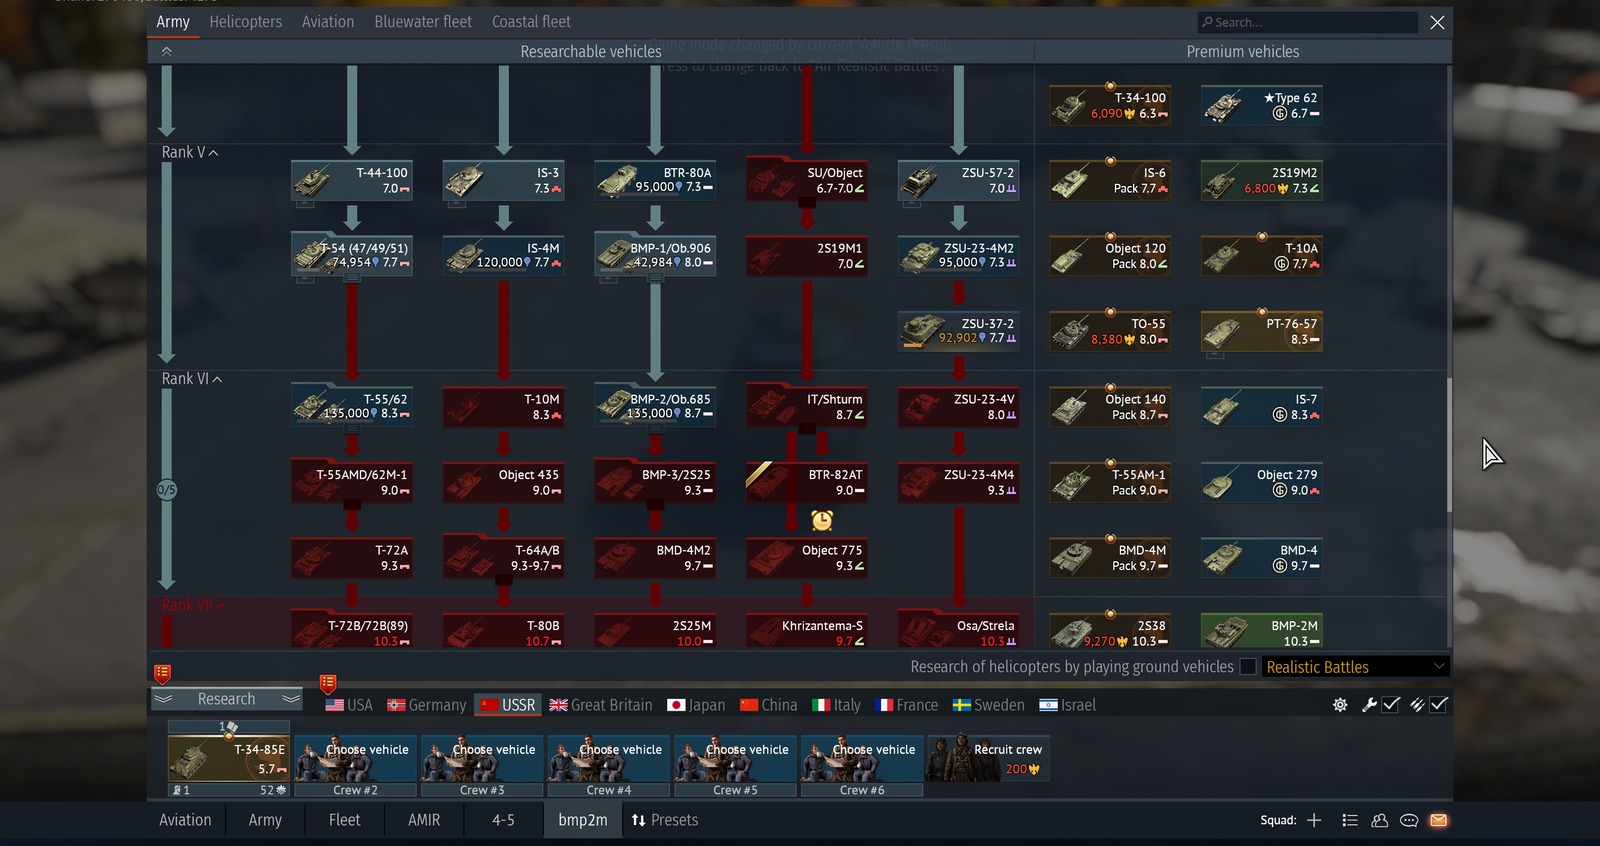Select the Great Britain nation tab
The width and height of the screenshot is (1600, 846).
[601, 705]
